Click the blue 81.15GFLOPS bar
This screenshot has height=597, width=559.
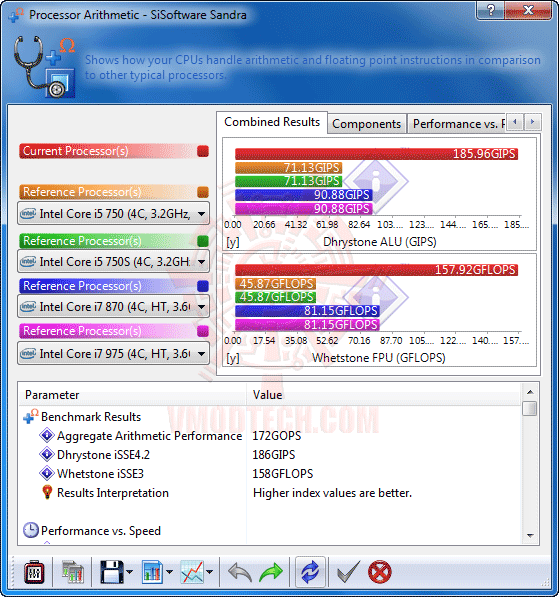click(307, 311)
